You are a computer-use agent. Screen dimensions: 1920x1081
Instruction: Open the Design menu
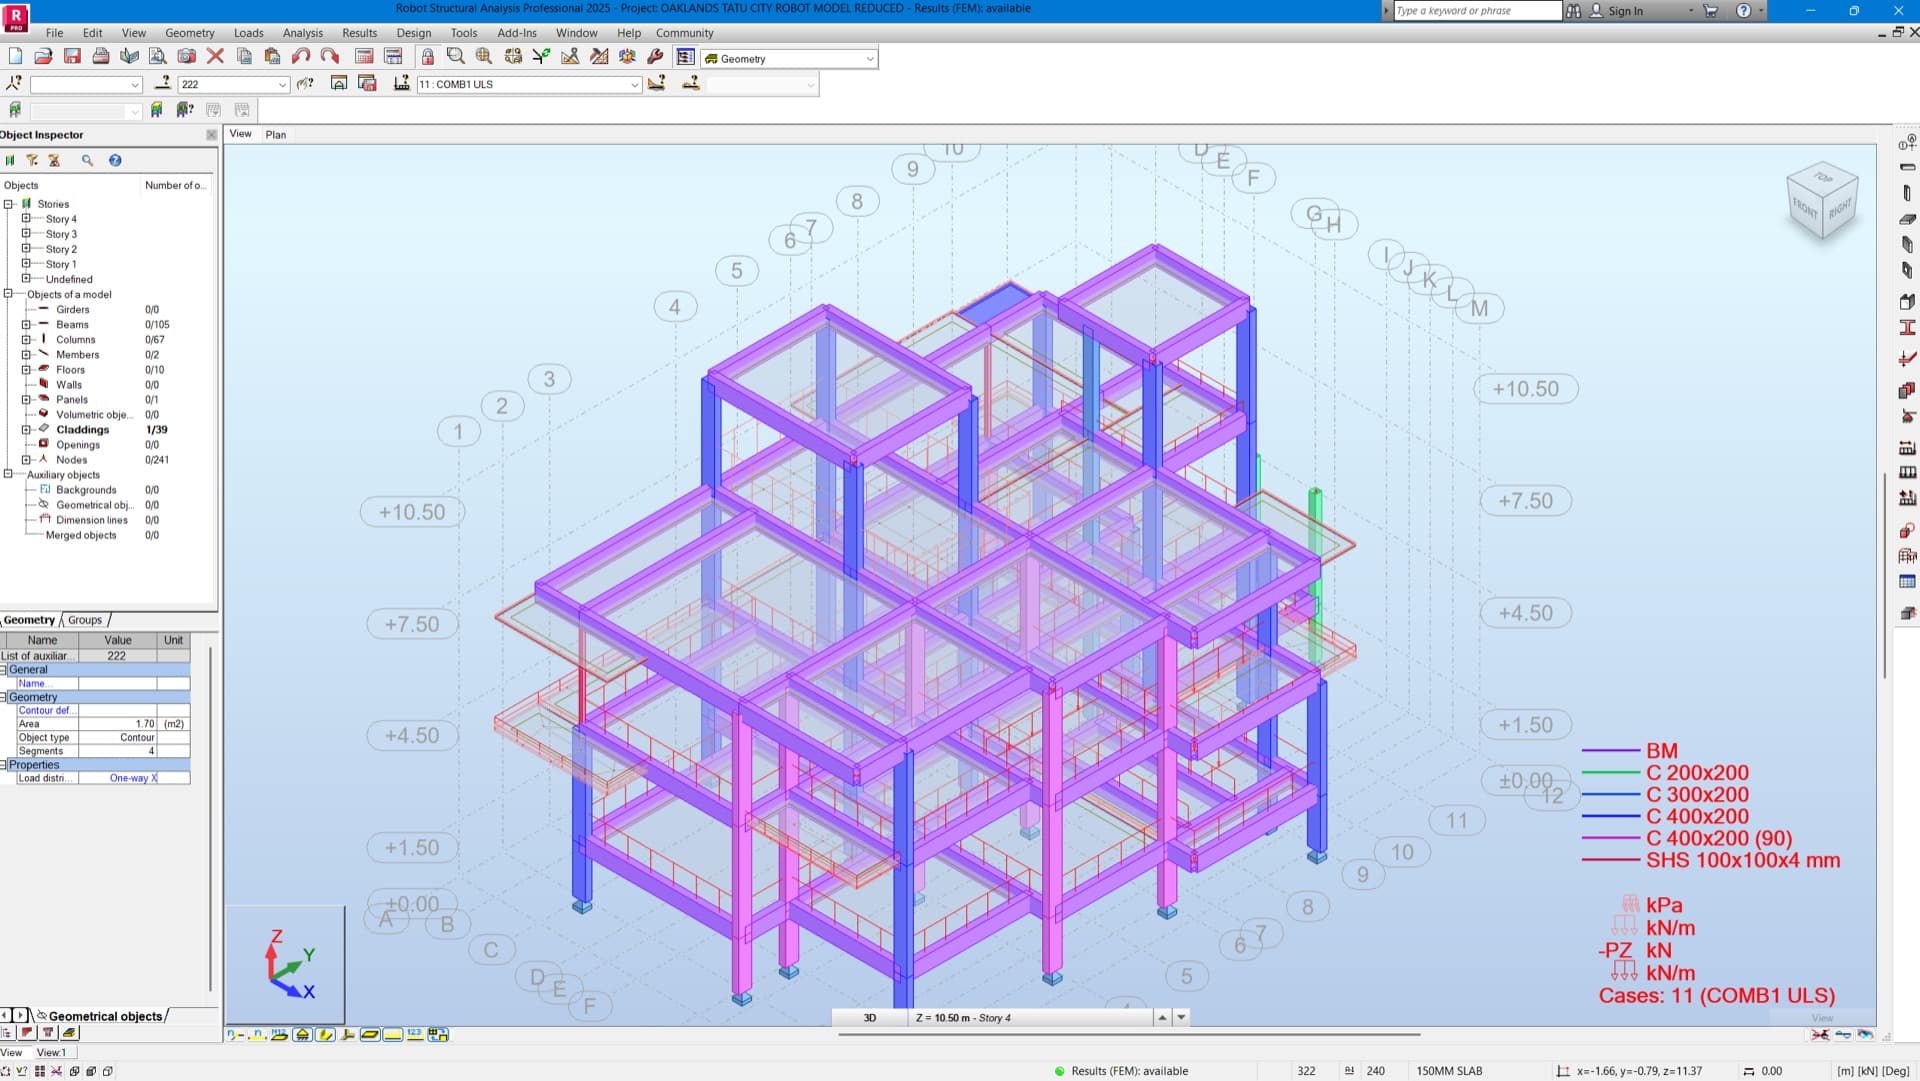[413, 33]
